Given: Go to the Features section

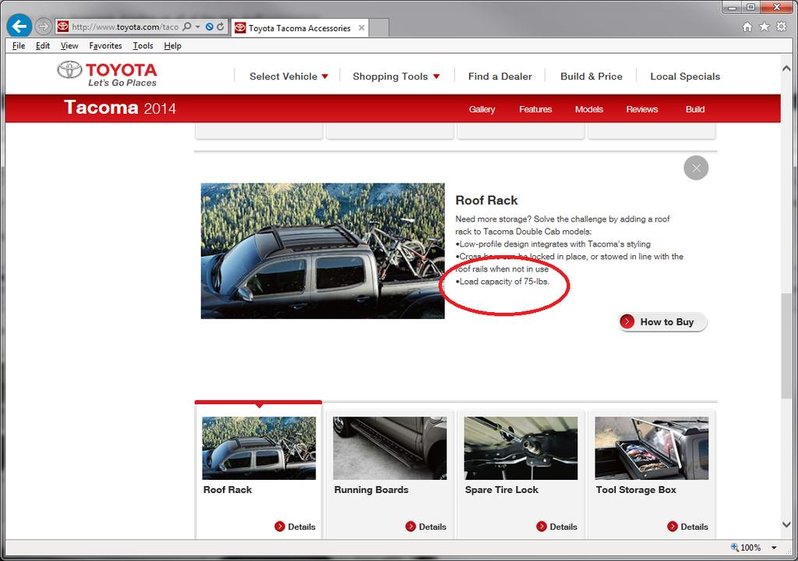Looking at the screenshot, I should point(535,109).
